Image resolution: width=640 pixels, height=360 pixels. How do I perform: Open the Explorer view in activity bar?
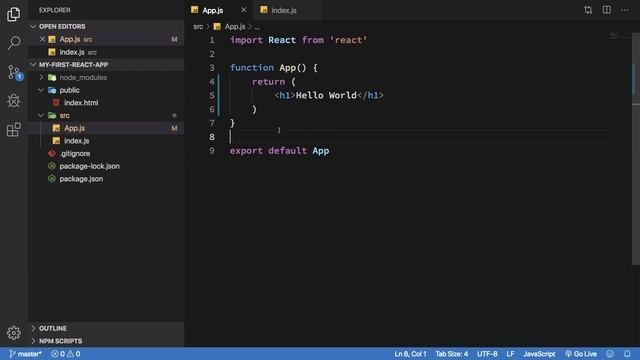click(x=13, y=14)
